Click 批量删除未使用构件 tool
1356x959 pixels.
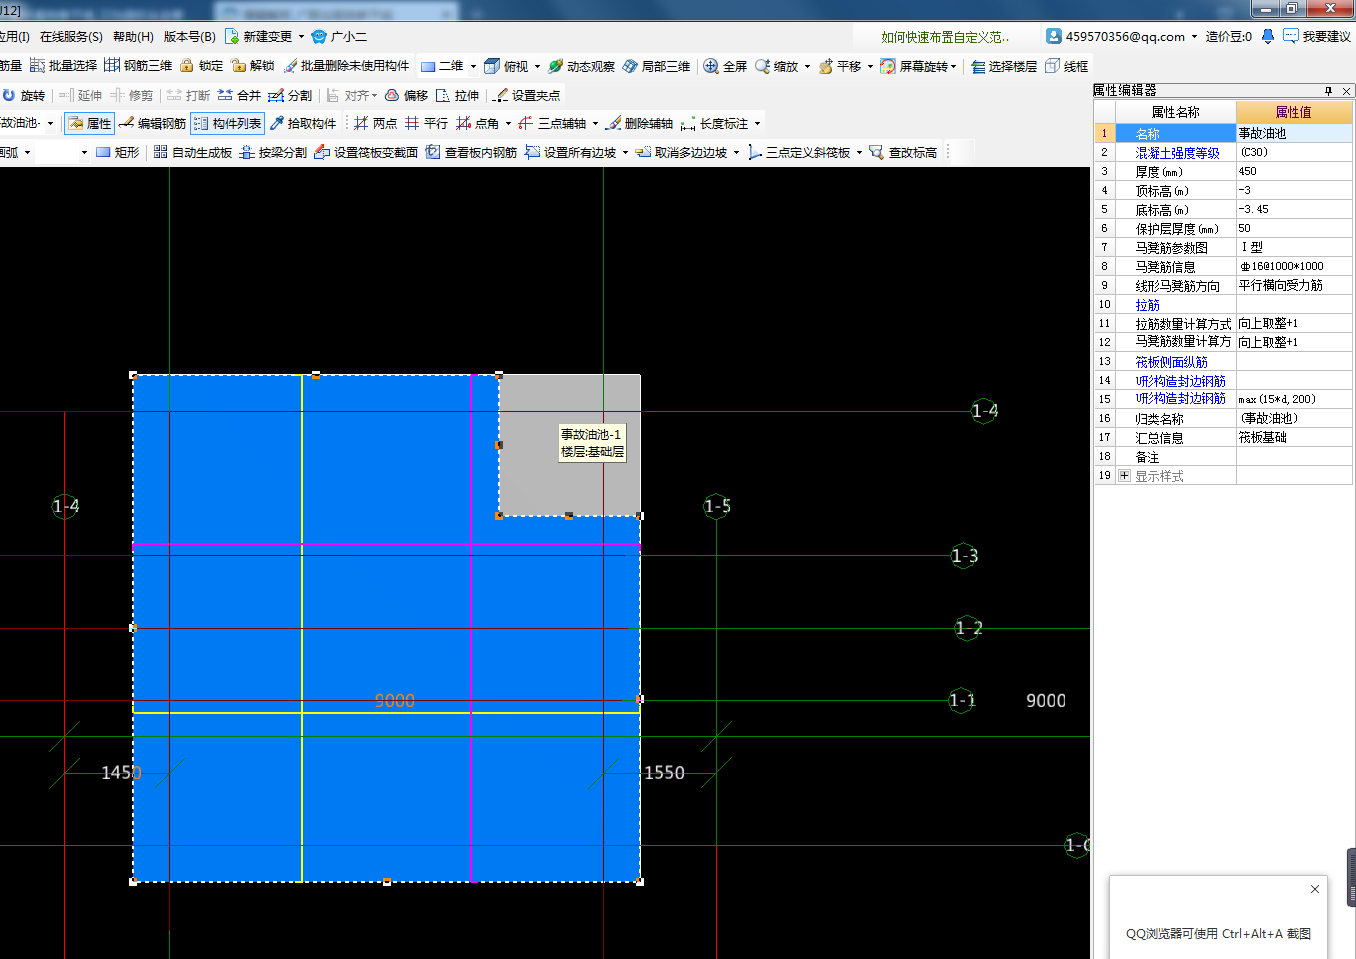tap(346, 66)
